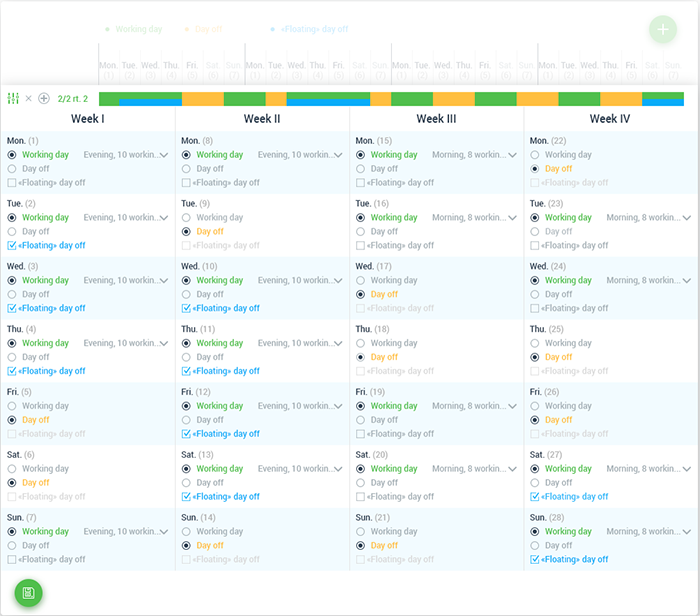This screenshot has width=700, height=616.
Task: Select Day off for Mon. (1)
Action: [x=12, y=169]
